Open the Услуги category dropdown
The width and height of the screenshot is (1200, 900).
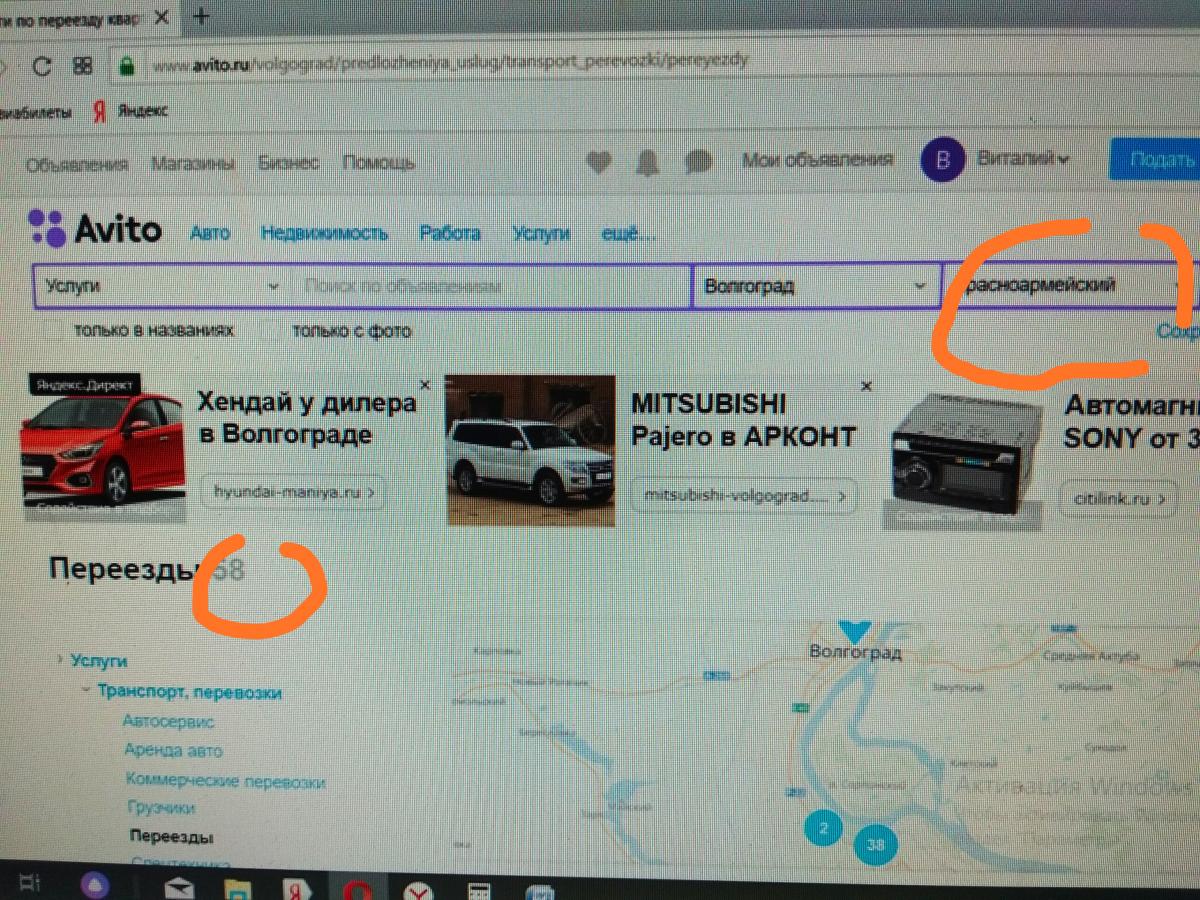(161, 286)
